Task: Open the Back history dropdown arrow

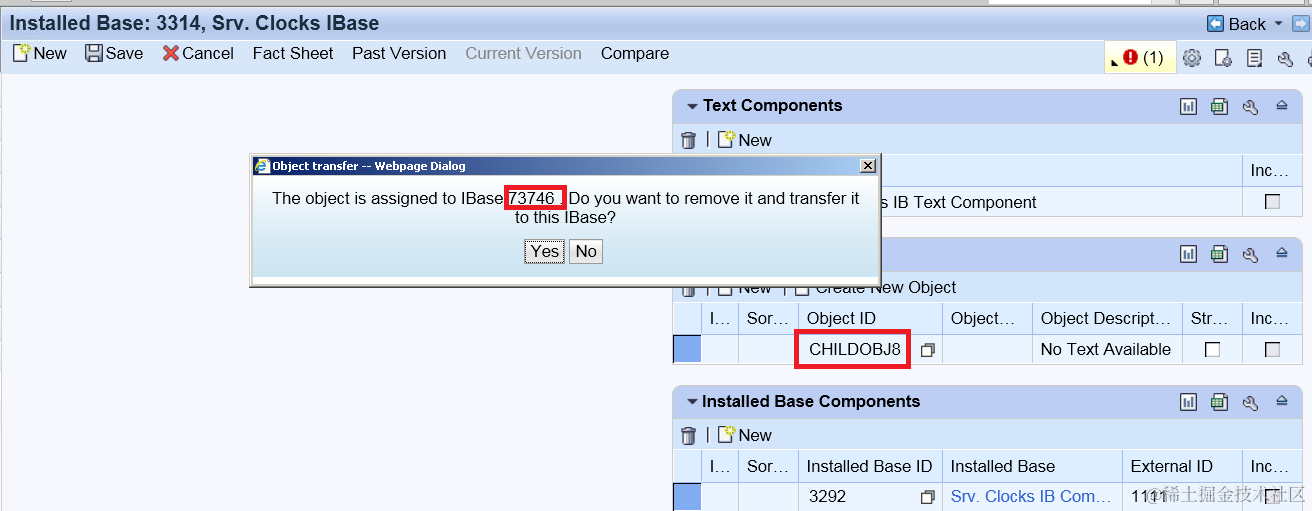Action: [1277, 24]
